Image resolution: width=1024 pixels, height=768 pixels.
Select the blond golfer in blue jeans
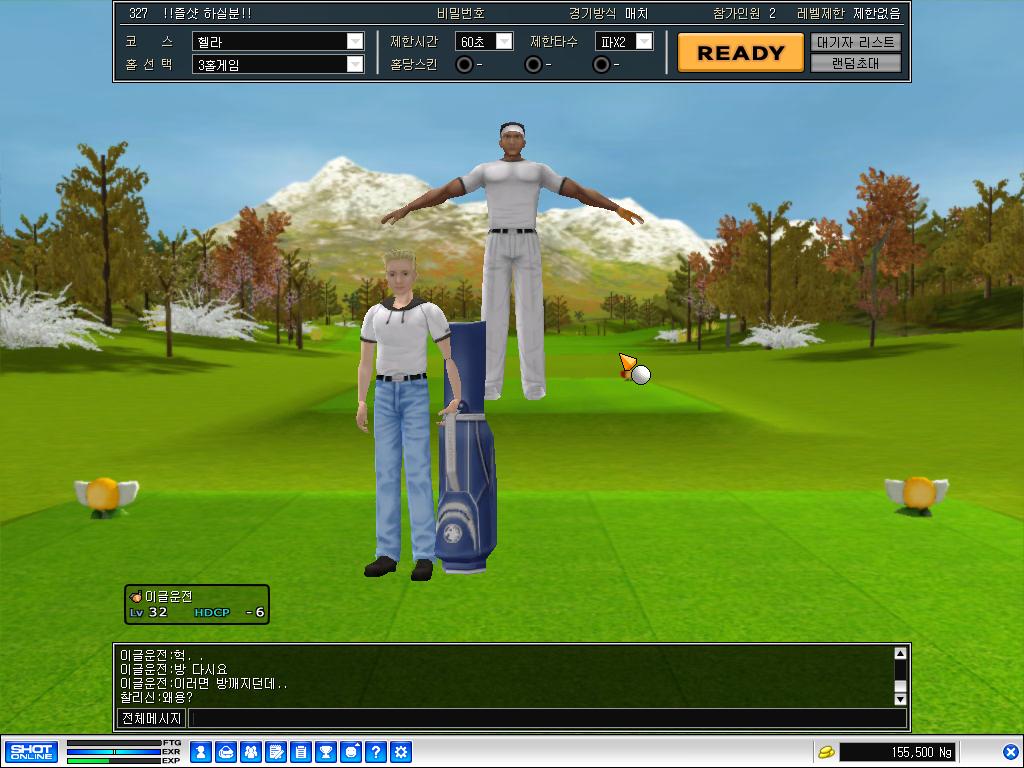[402, 414]
